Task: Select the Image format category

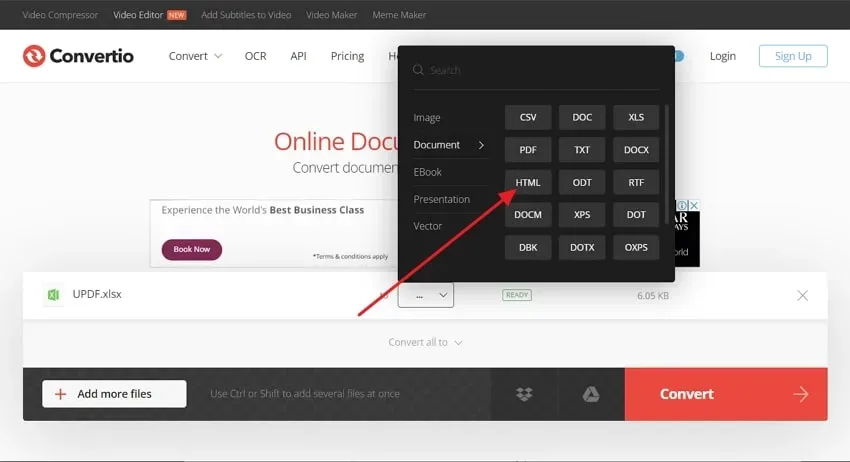Action: 427,118
